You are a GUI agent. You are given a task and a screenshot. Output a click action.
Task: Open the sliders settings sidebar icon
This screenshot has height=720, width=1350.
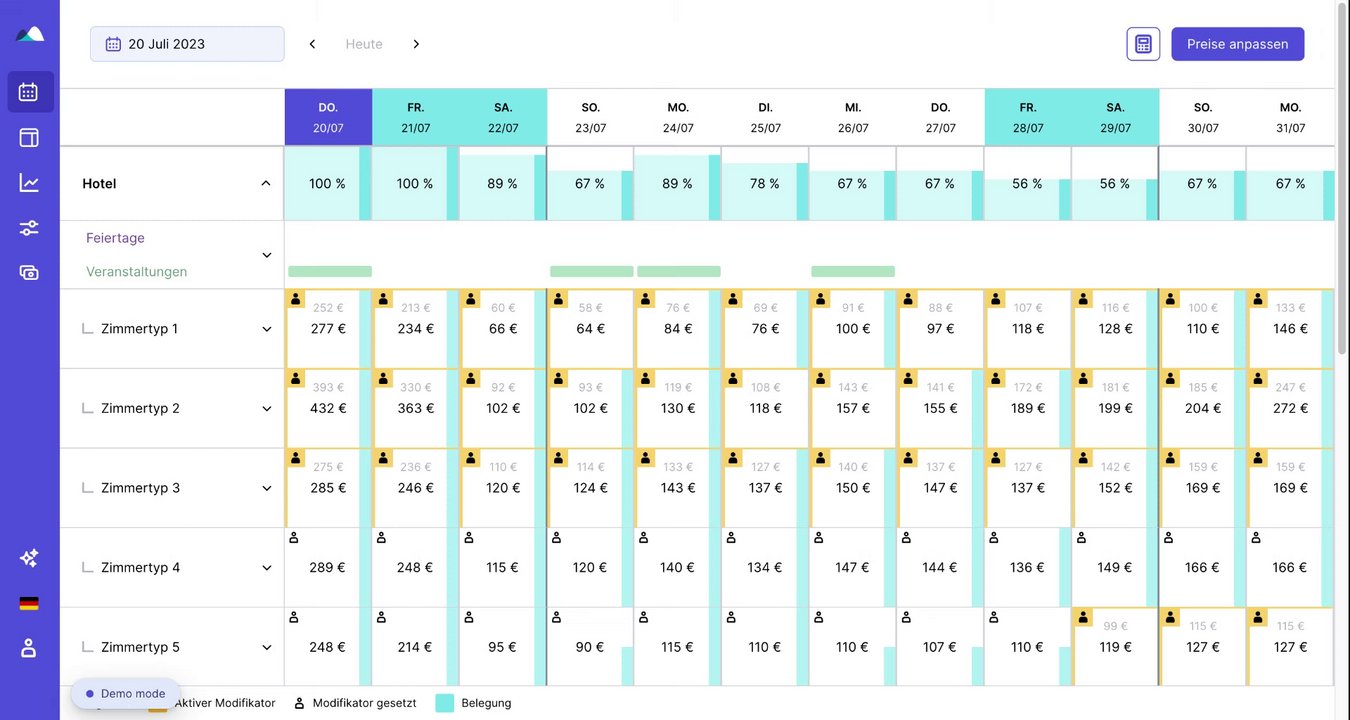(29, 228)
